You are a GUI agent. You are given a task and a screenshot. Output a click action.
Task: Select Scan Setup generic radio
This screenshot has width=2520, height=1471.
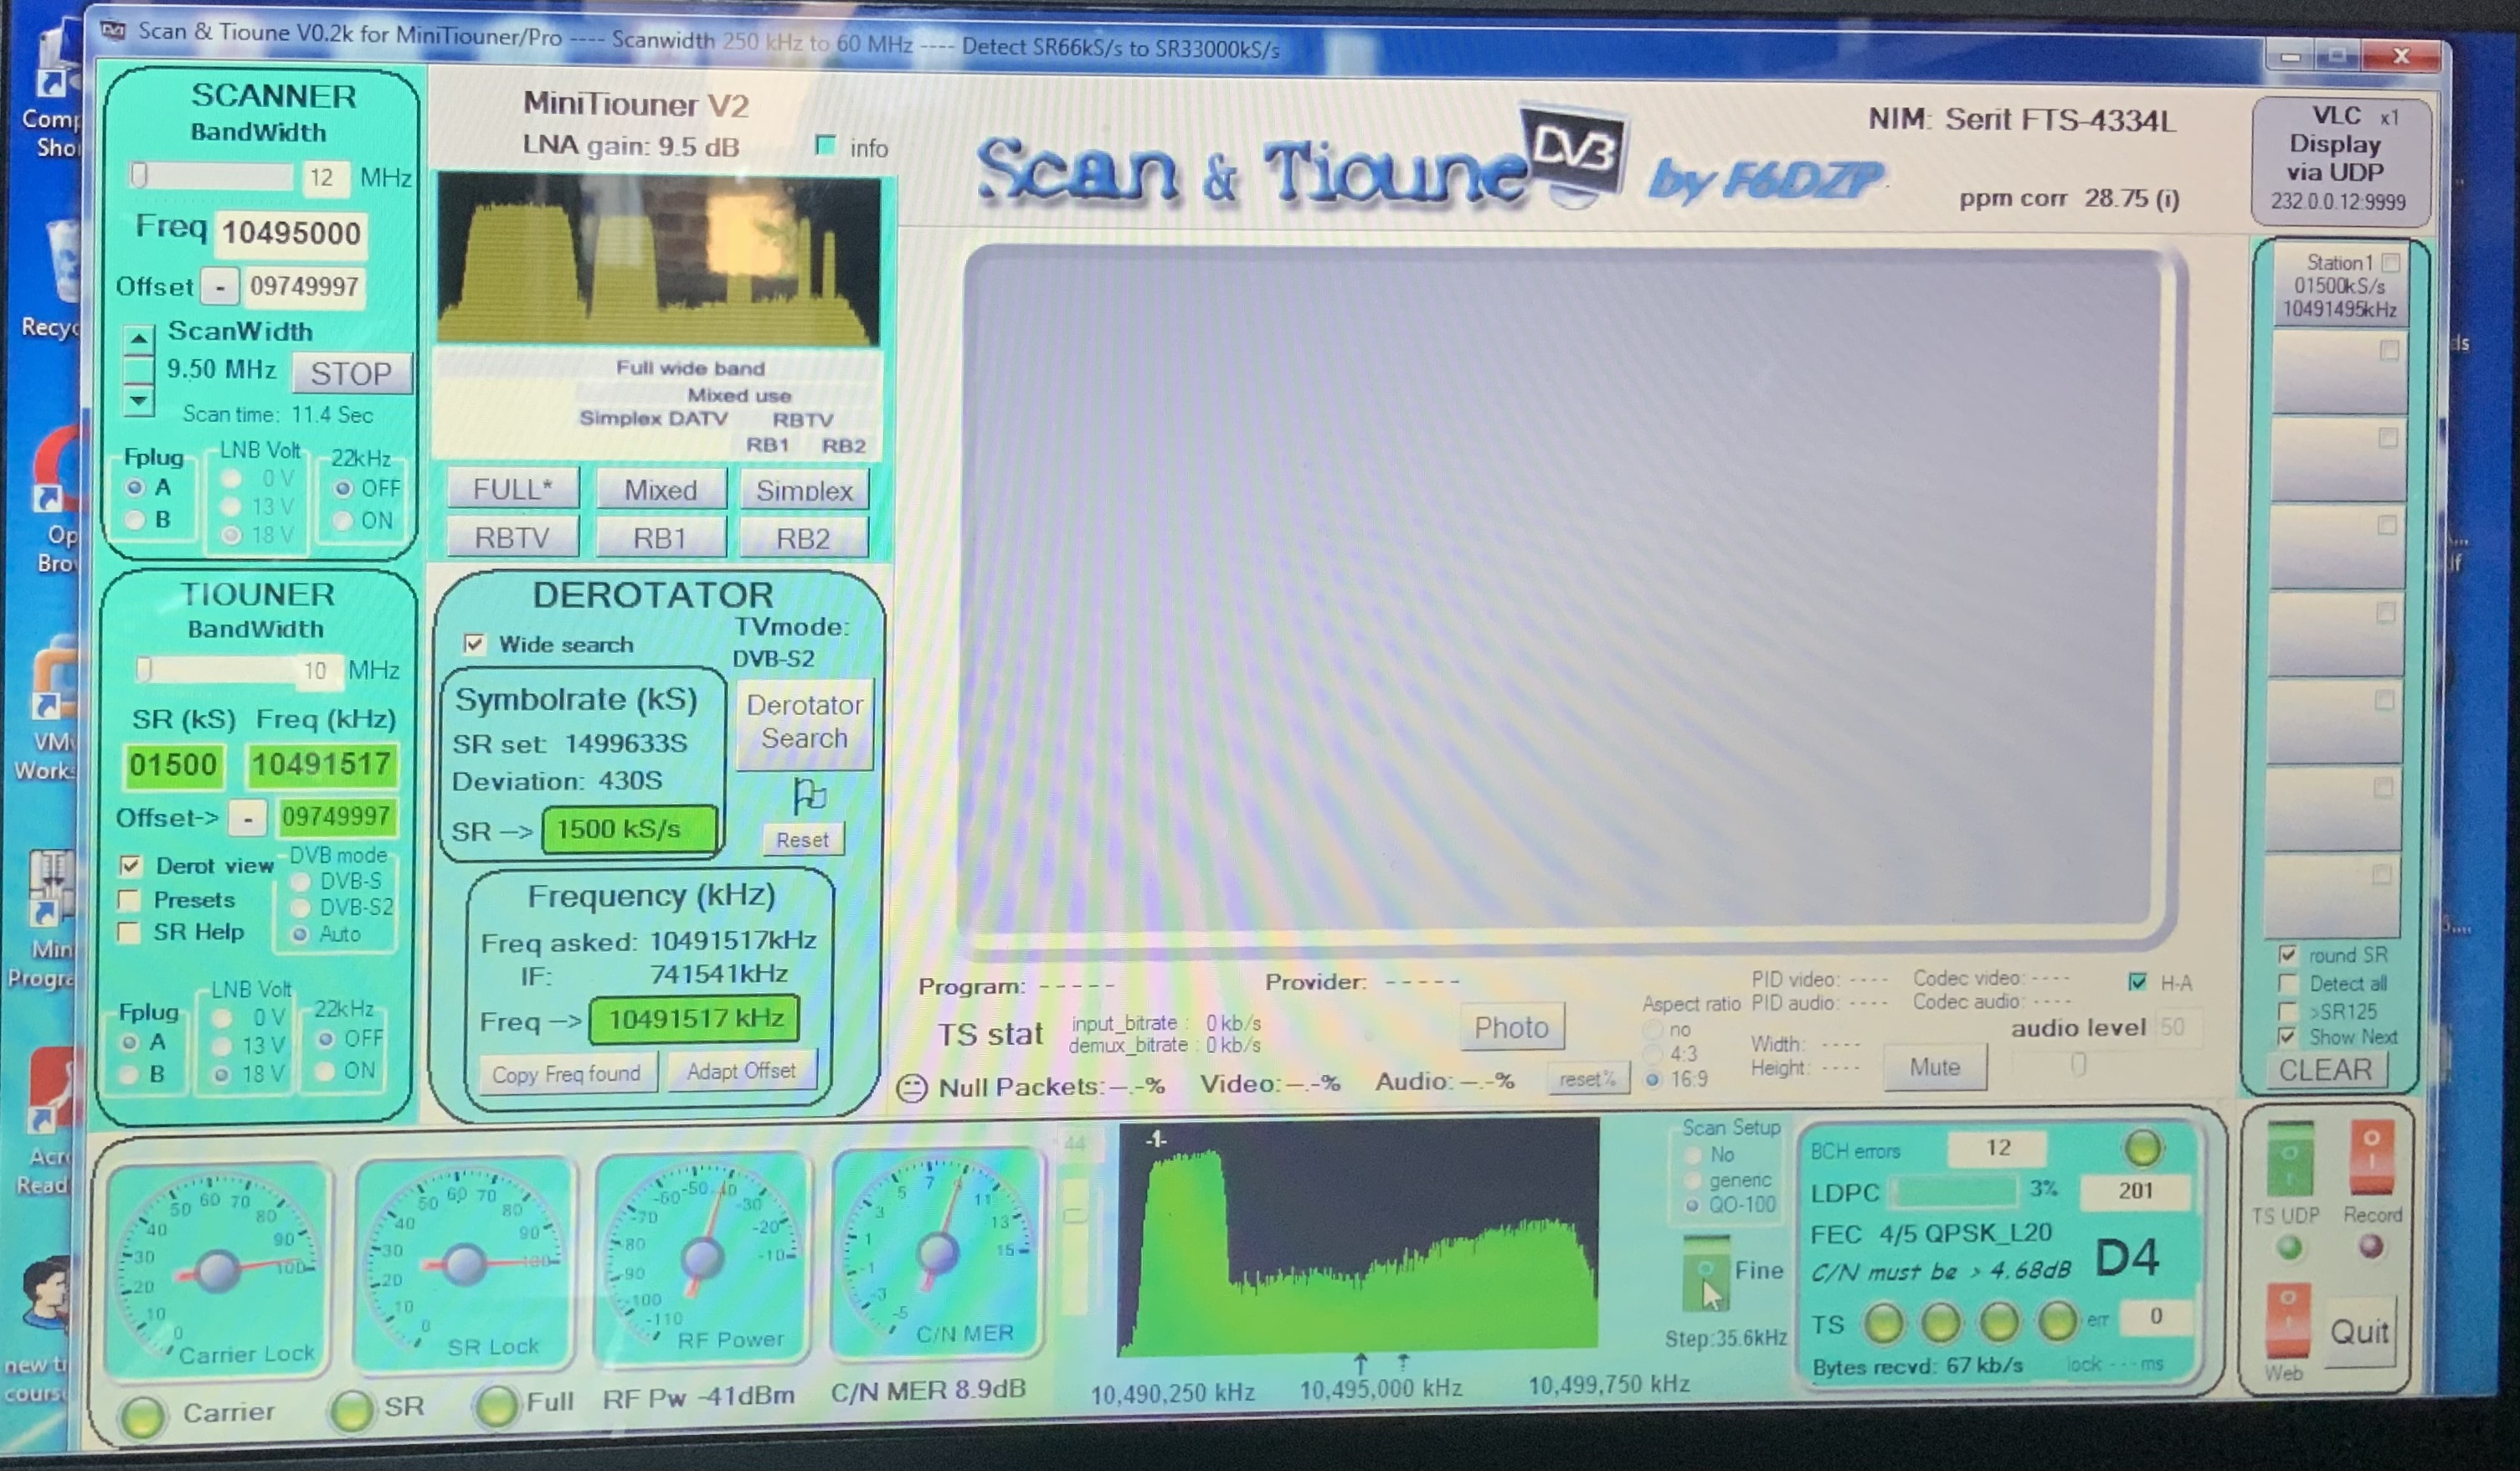1693,1180
